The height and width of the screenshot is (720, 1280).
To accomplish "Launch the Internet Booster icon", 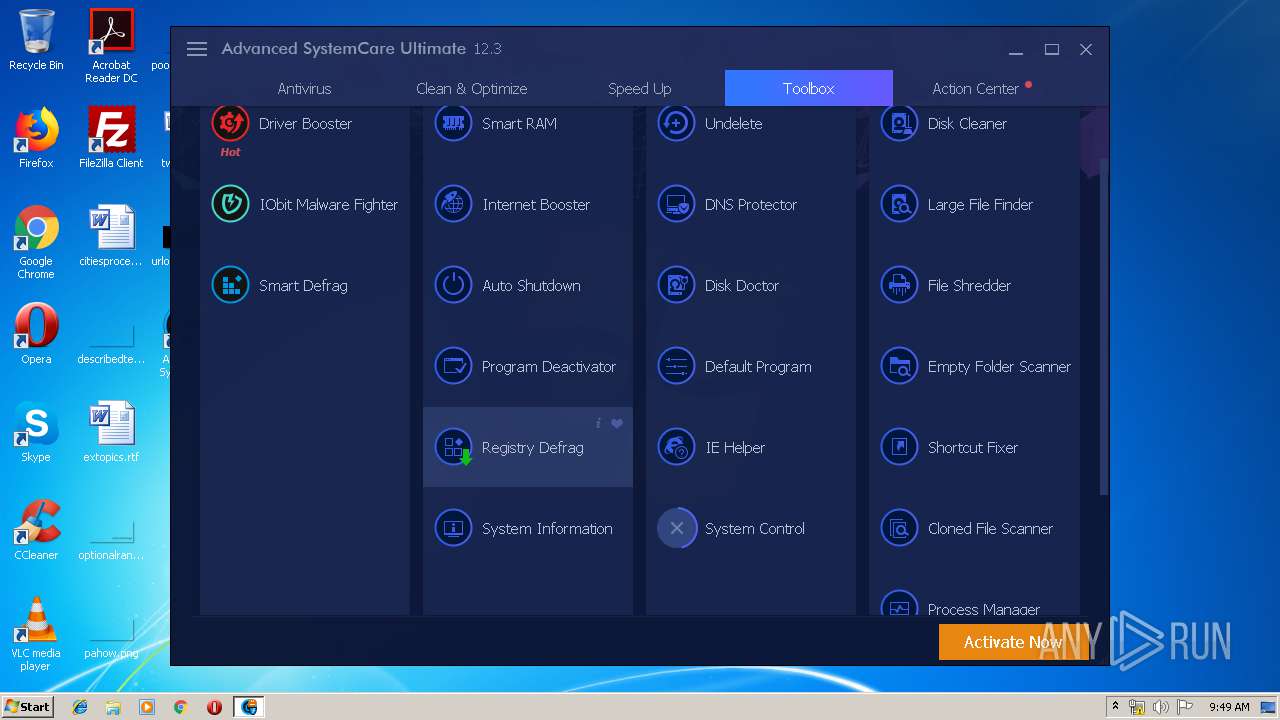I will pos(453,204).
